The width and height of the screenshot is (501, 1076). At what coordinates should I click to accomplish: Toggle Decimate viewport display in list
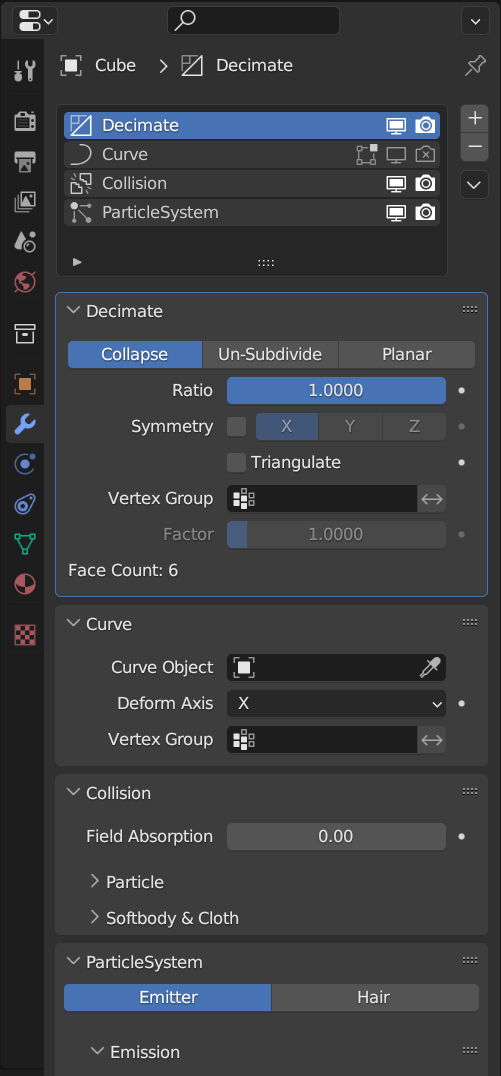click(396, 126)
